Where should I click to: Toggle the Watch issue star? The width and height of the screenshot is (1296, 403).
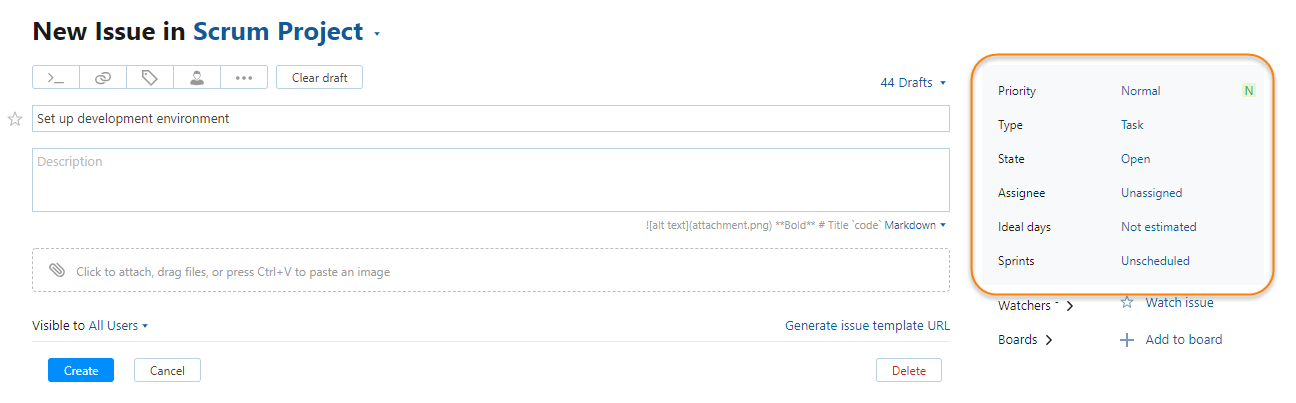point(1127,303)
